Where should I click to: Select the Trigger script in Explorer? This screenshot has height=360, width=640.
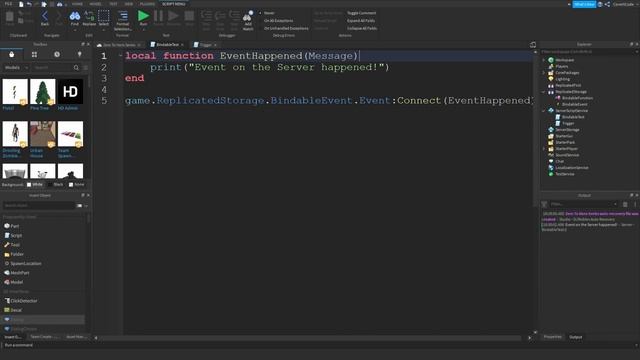click(568, 123)
